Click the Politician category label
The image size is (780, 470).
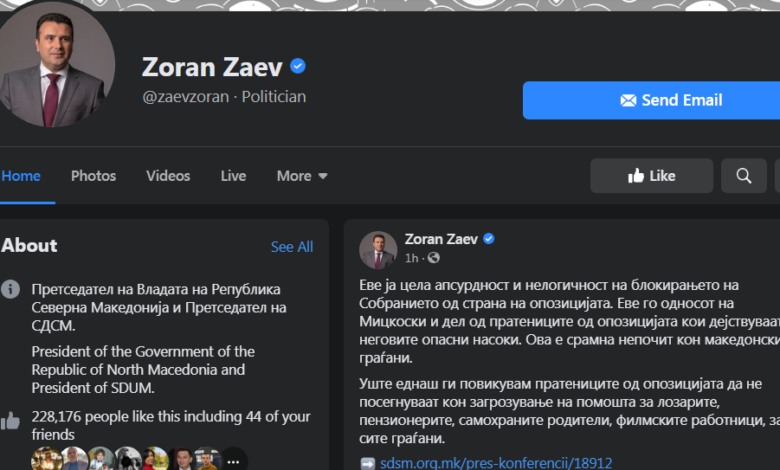pyautogui.click(x=274, y=96)
